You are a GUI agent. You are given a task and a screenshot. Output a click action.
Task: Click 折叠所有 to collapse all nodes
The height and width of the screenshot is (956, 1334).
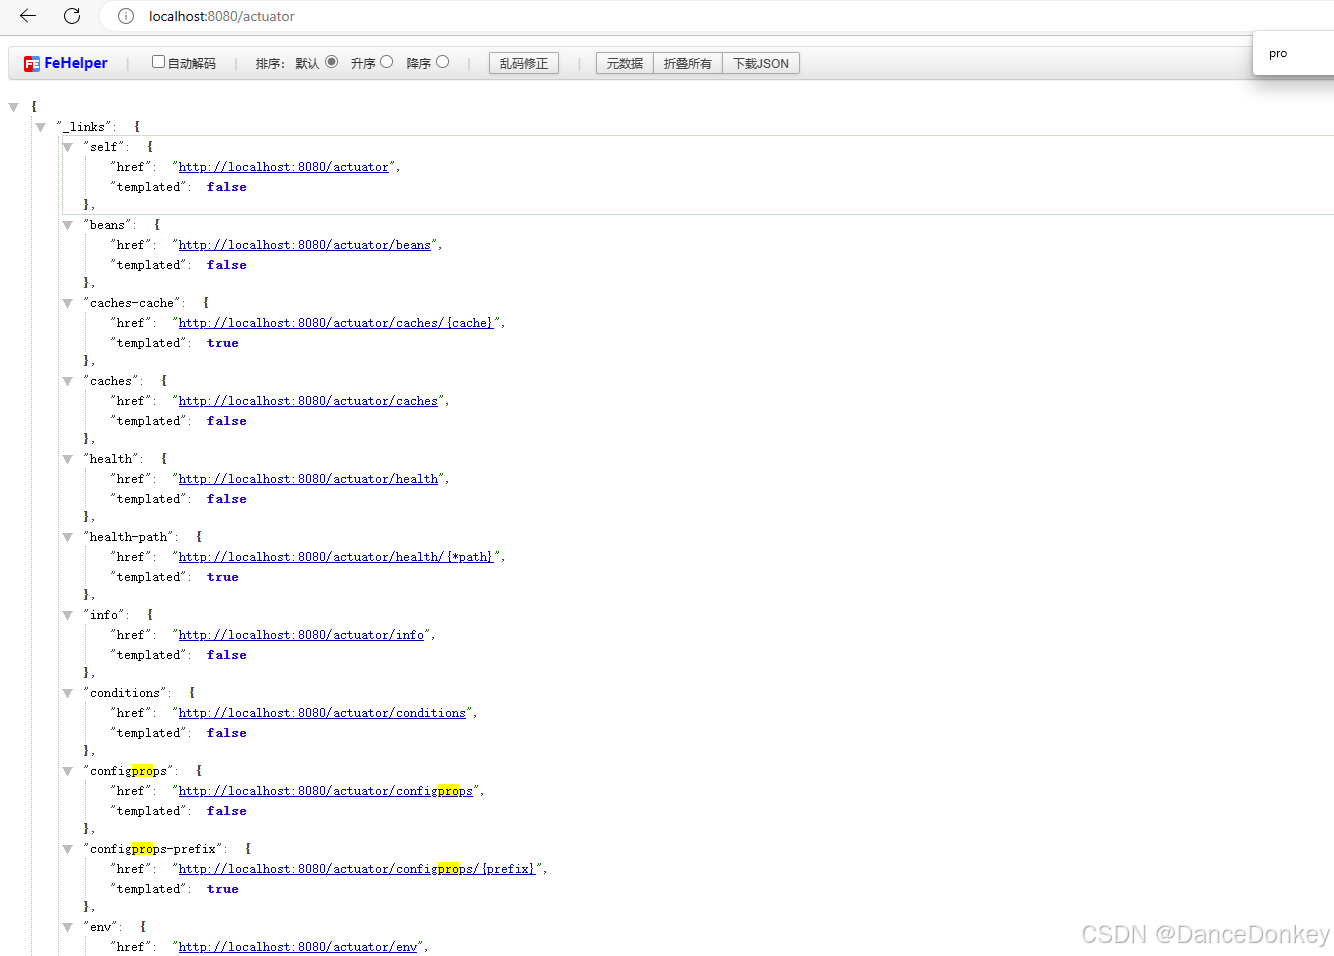688,63
